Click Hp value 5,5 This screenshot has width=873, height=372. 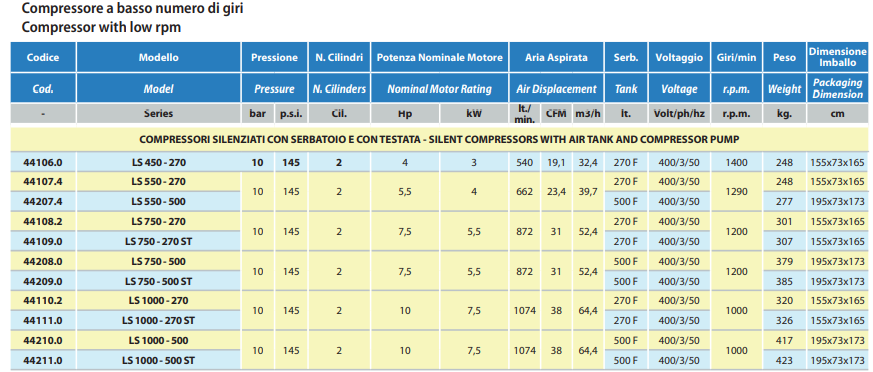coord(405,192)
